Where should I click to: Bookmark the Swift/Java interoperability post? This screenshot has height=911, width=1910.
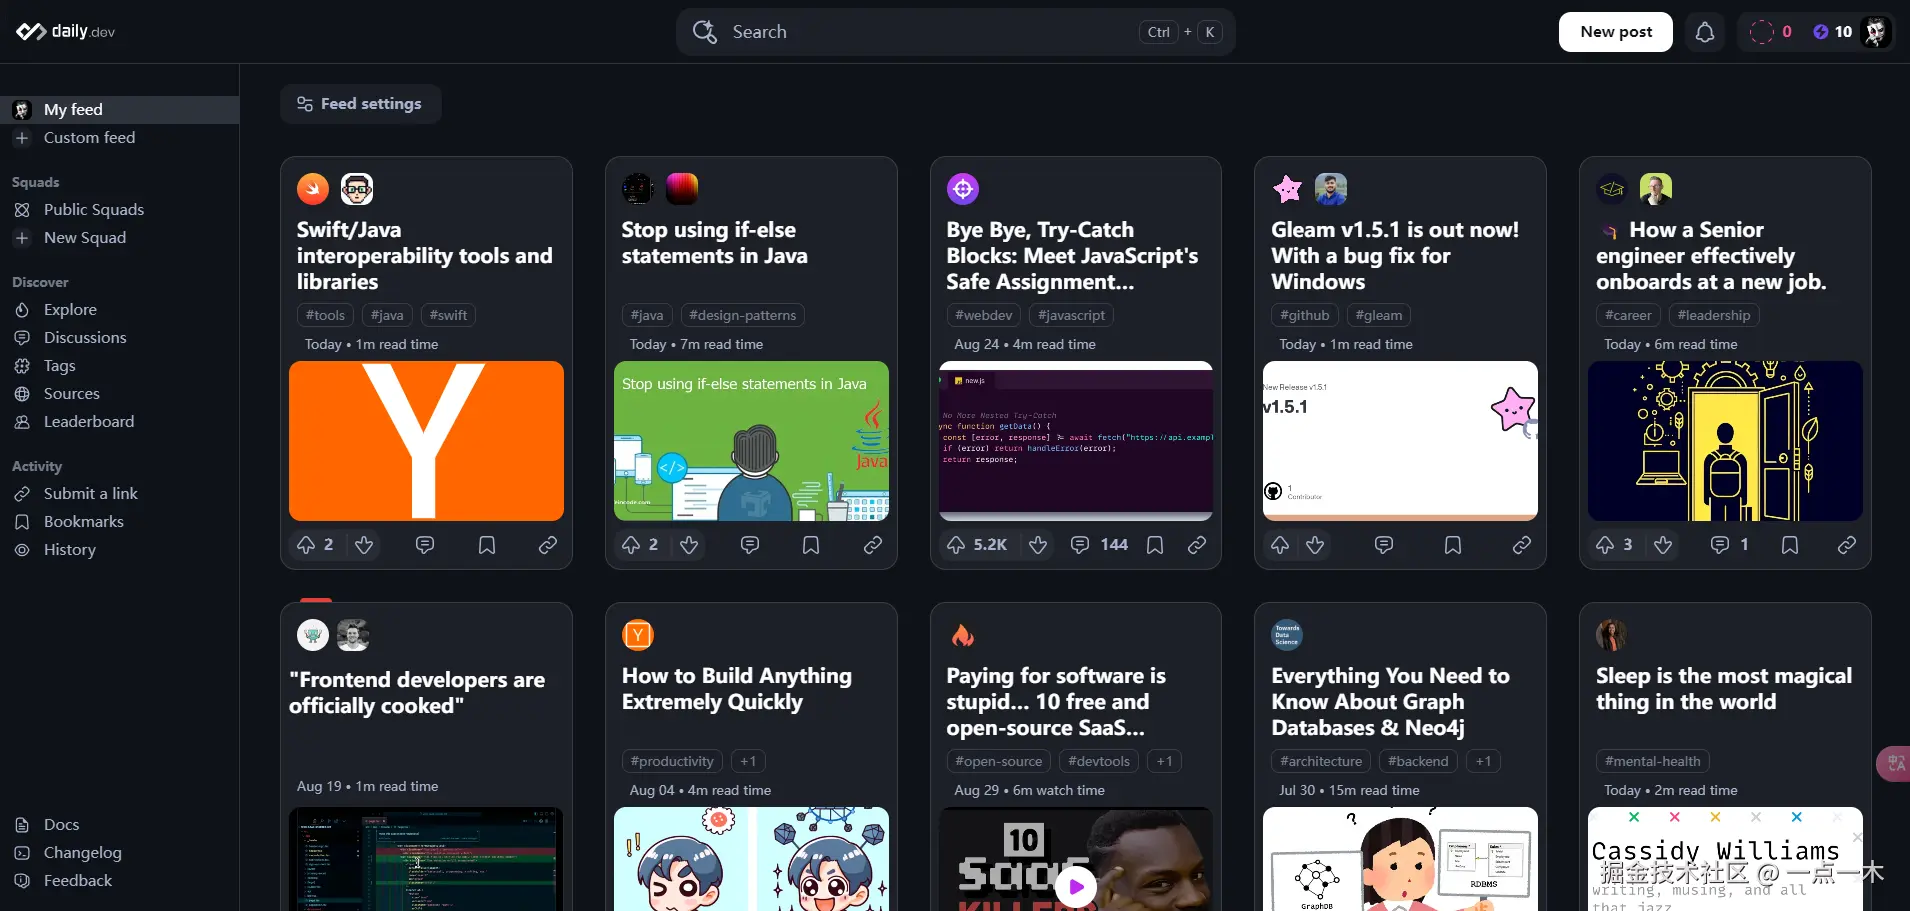pyautogui.click(x=486, y=545)
